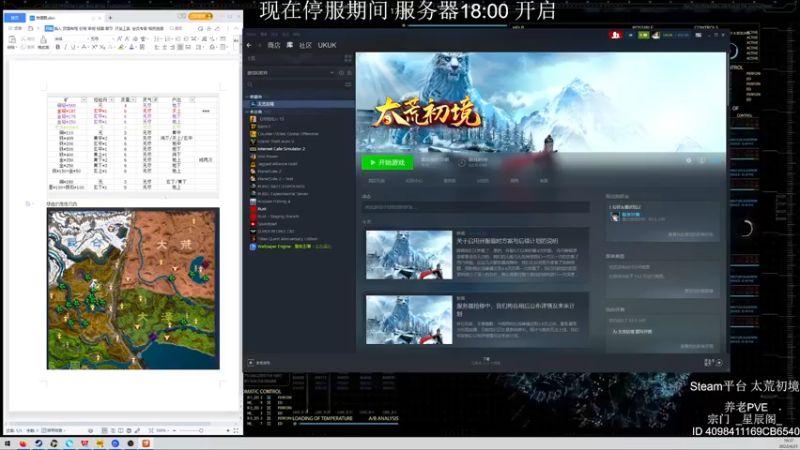Apply subscript in WPS Writer toolbar

102,47
